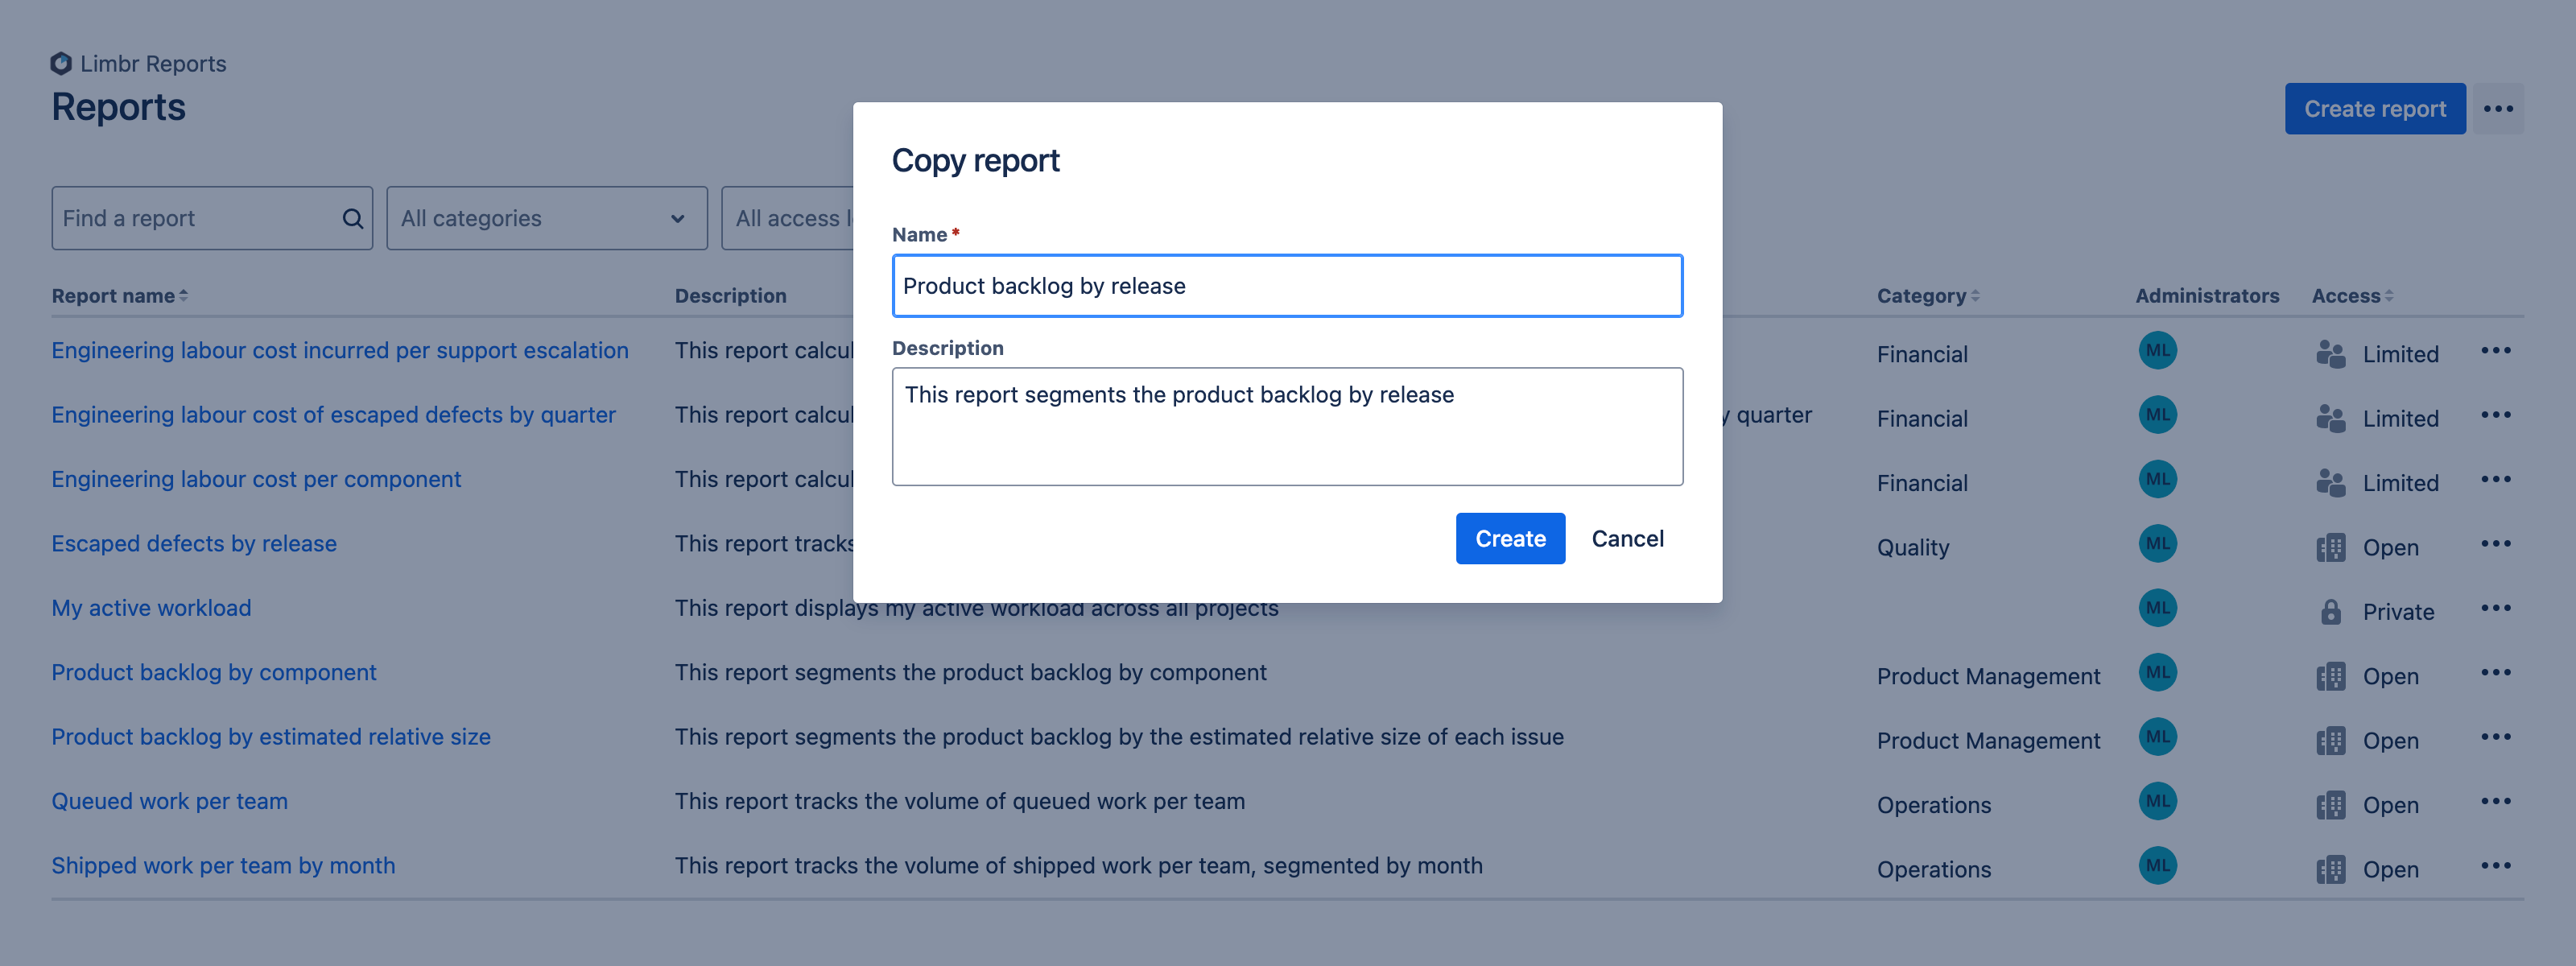Click the Limbr Reports logo icon
The width and height of the screenshot is (2576, 966).
61,63
